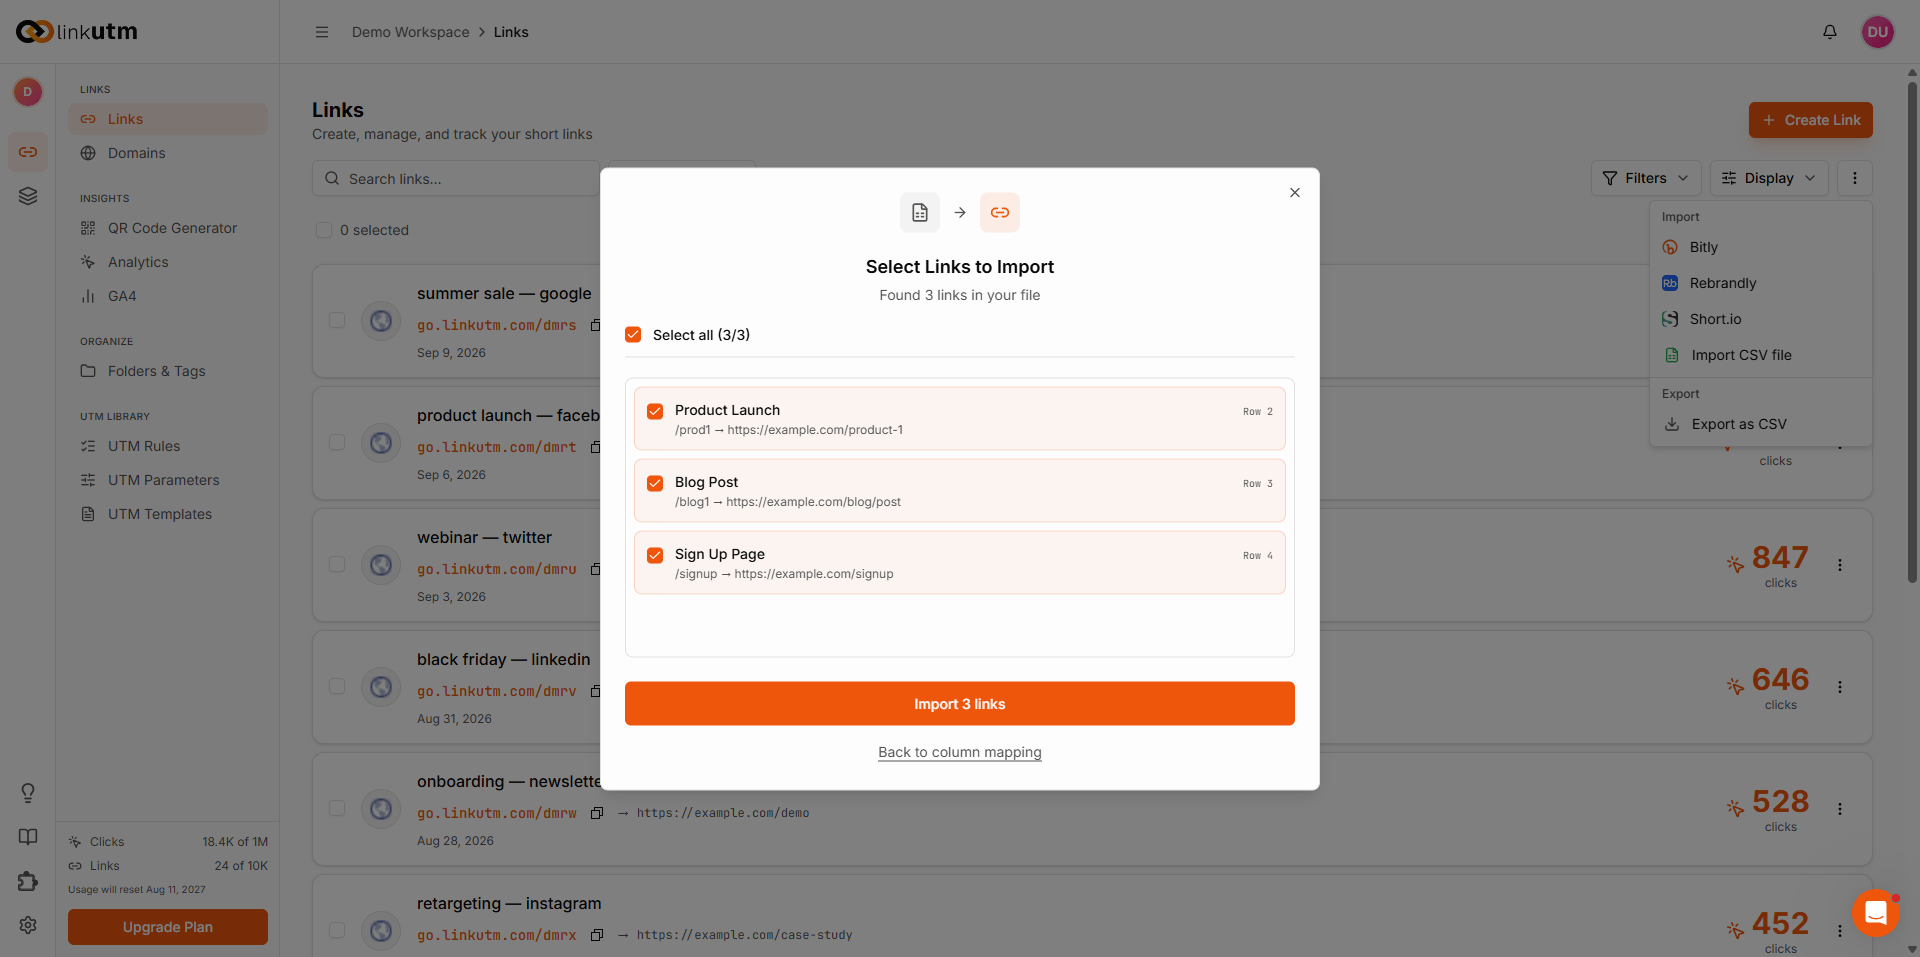The height and width of the screenshot is (957, 1920).
Task: Click the puzzle piece integrations icon
Action: tap(28, 881)
